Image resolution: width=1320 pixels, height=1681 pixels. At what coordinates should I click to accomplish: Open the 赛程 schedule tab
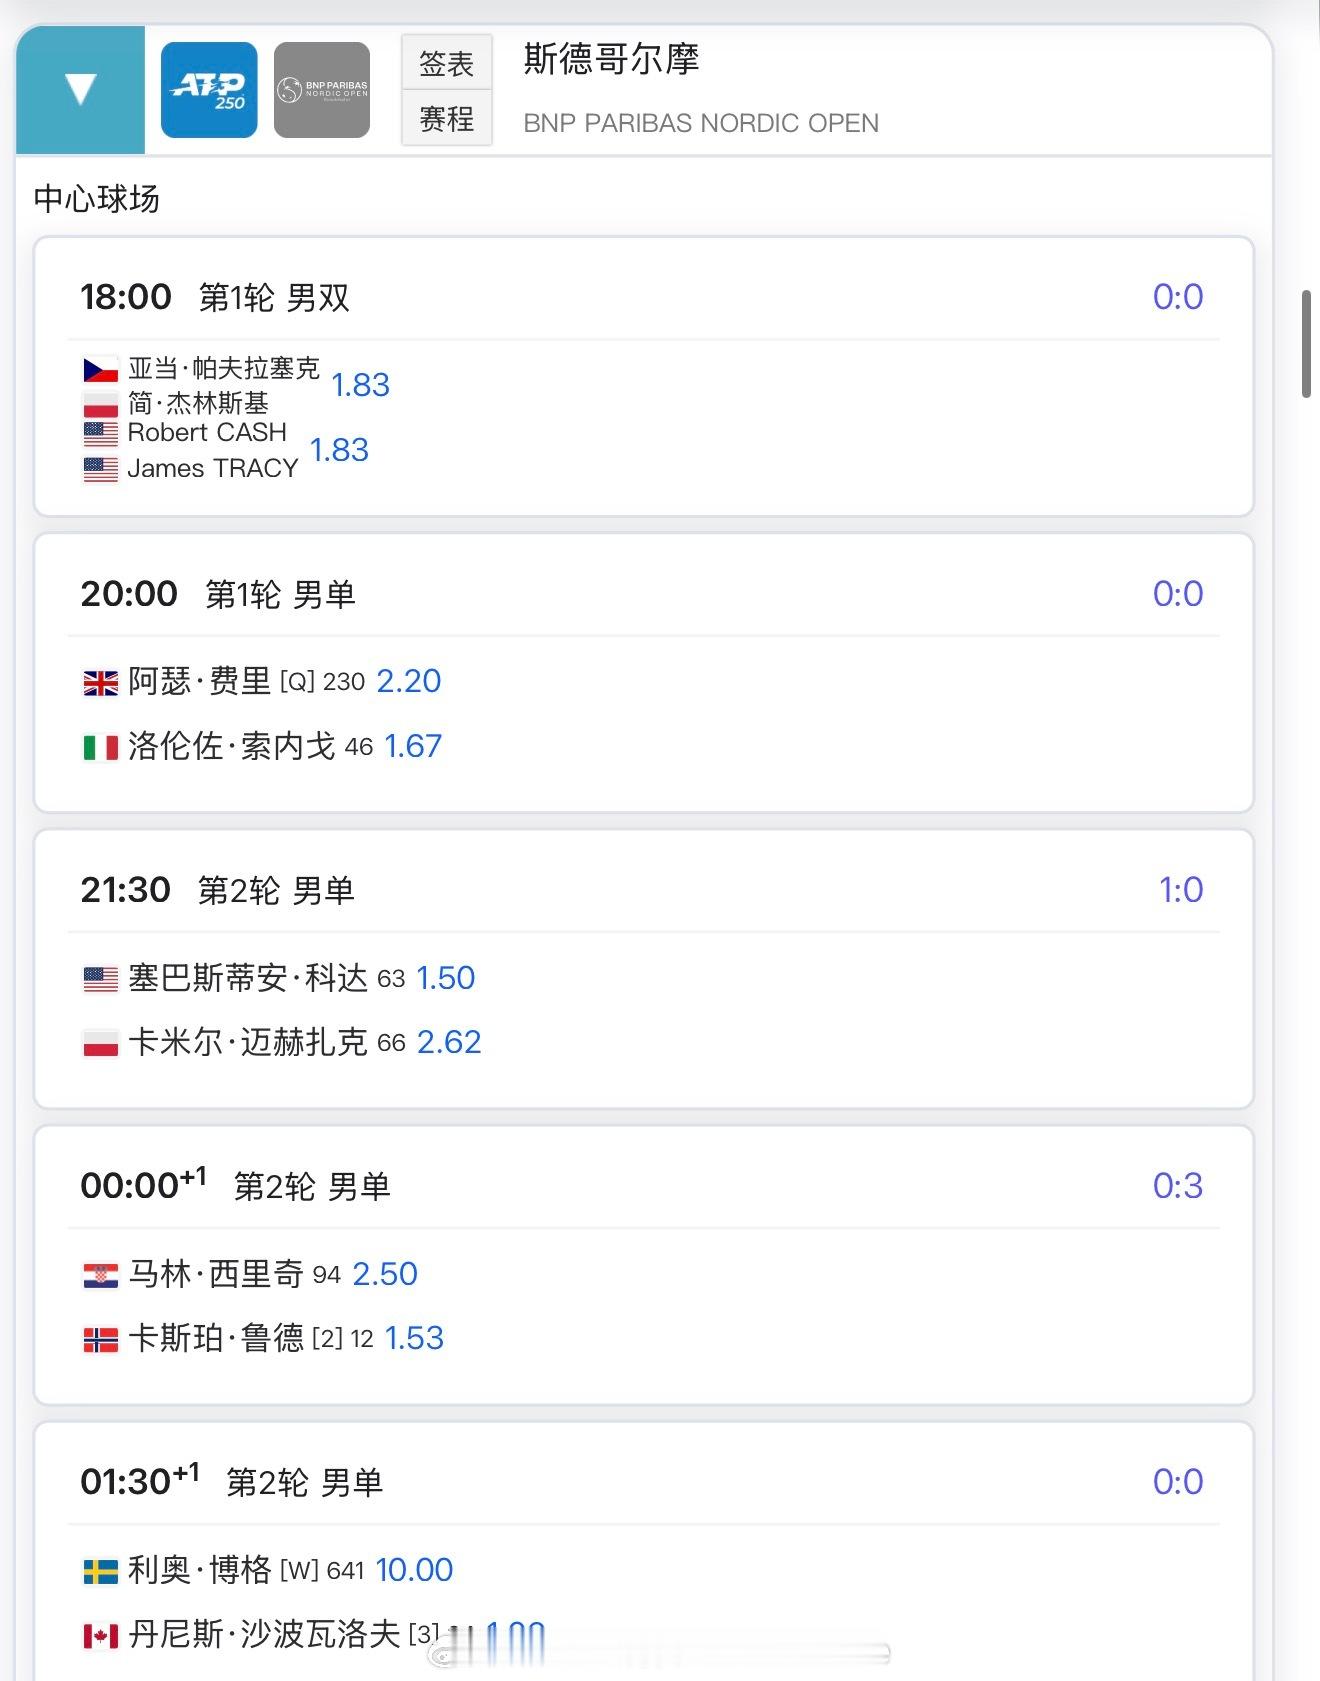(x=446, y=119)
